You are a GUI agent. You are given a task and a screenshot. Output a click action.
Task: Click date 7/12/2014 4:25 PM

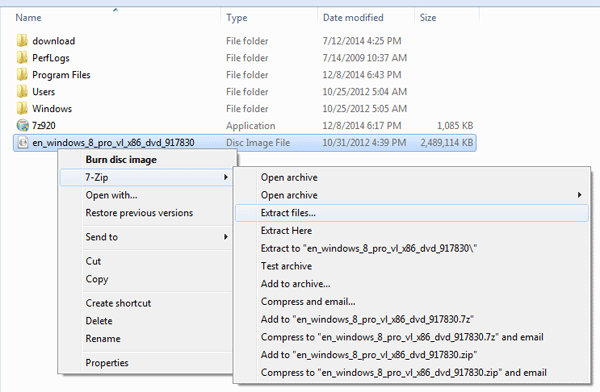point(362,41)
